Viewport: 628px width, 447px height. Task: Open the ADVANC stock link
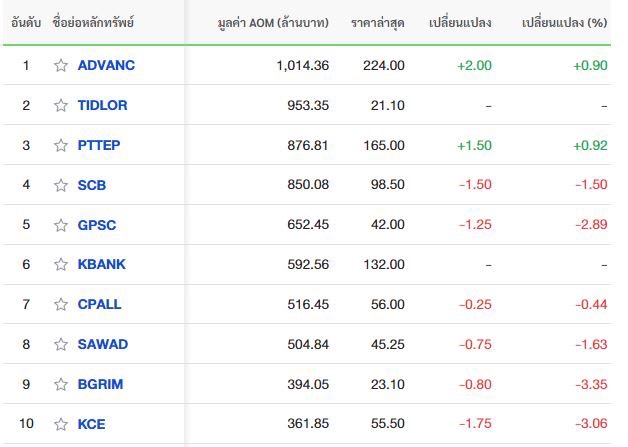point(106,65)
